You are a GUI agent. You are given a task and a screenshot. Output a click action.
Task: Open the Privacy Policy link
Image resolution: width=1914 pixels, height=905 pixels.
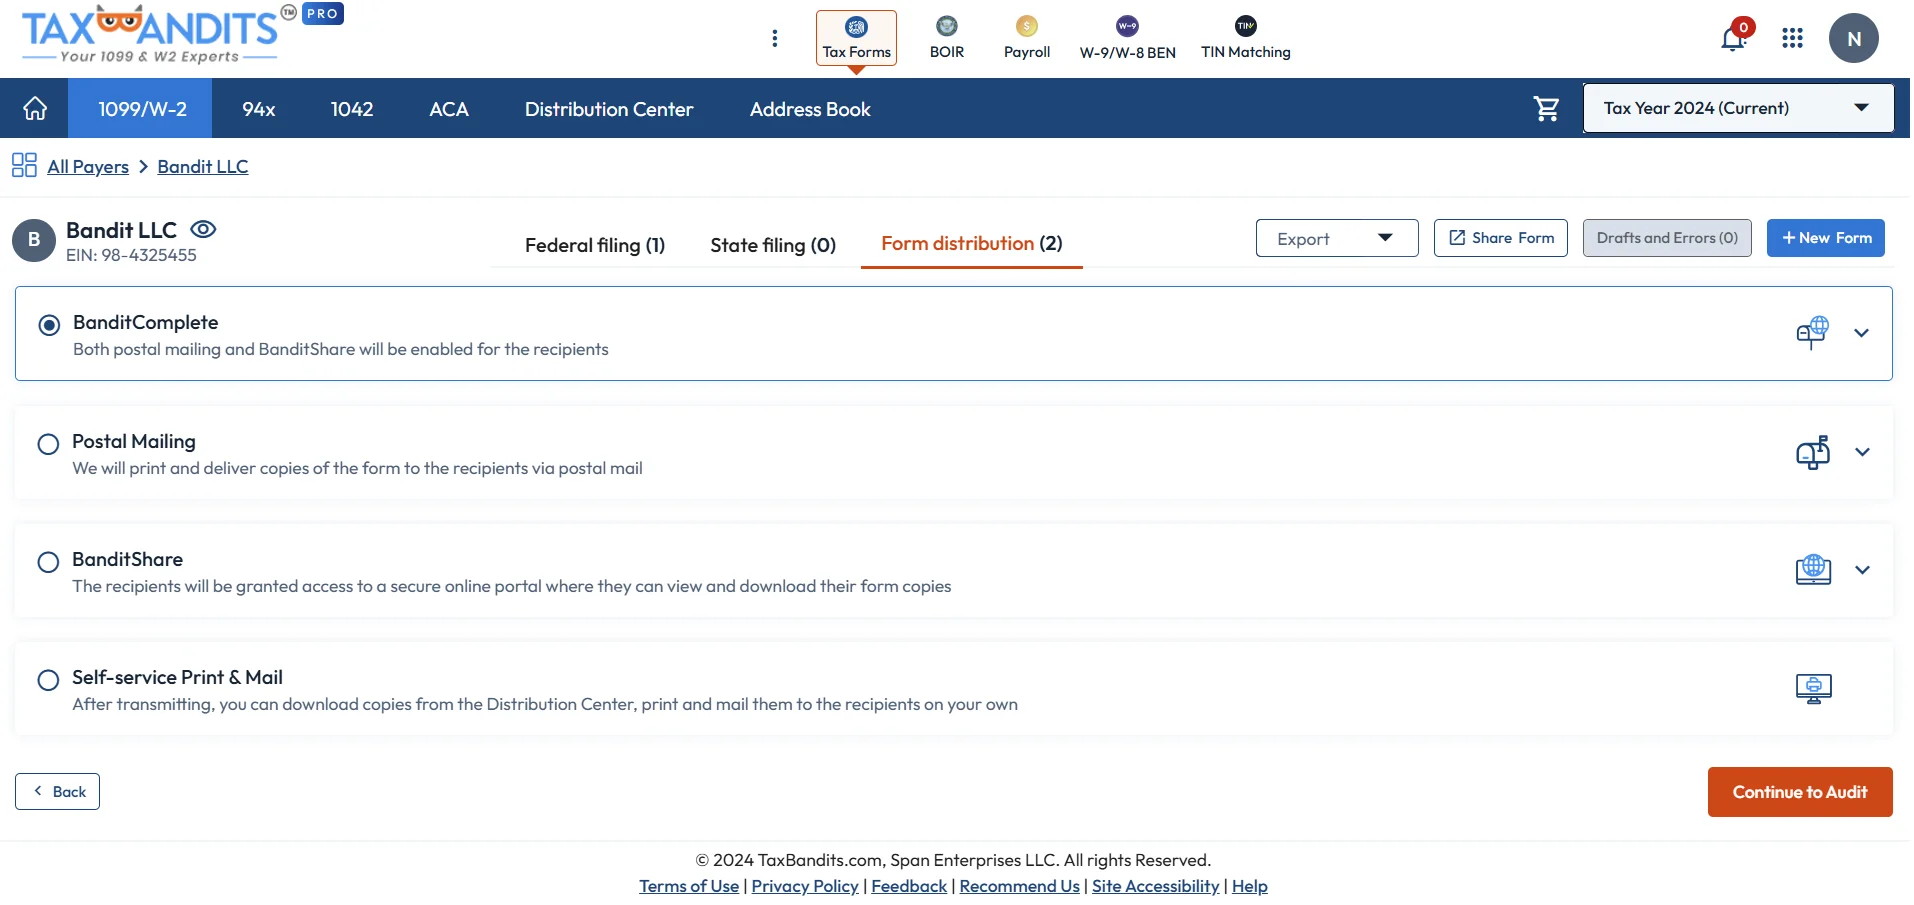(x=805, y=886)
